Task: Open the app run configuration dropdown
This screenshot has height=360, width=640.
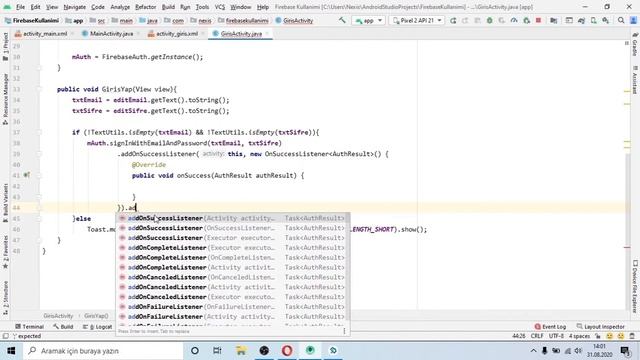Action: click(368, 20)
